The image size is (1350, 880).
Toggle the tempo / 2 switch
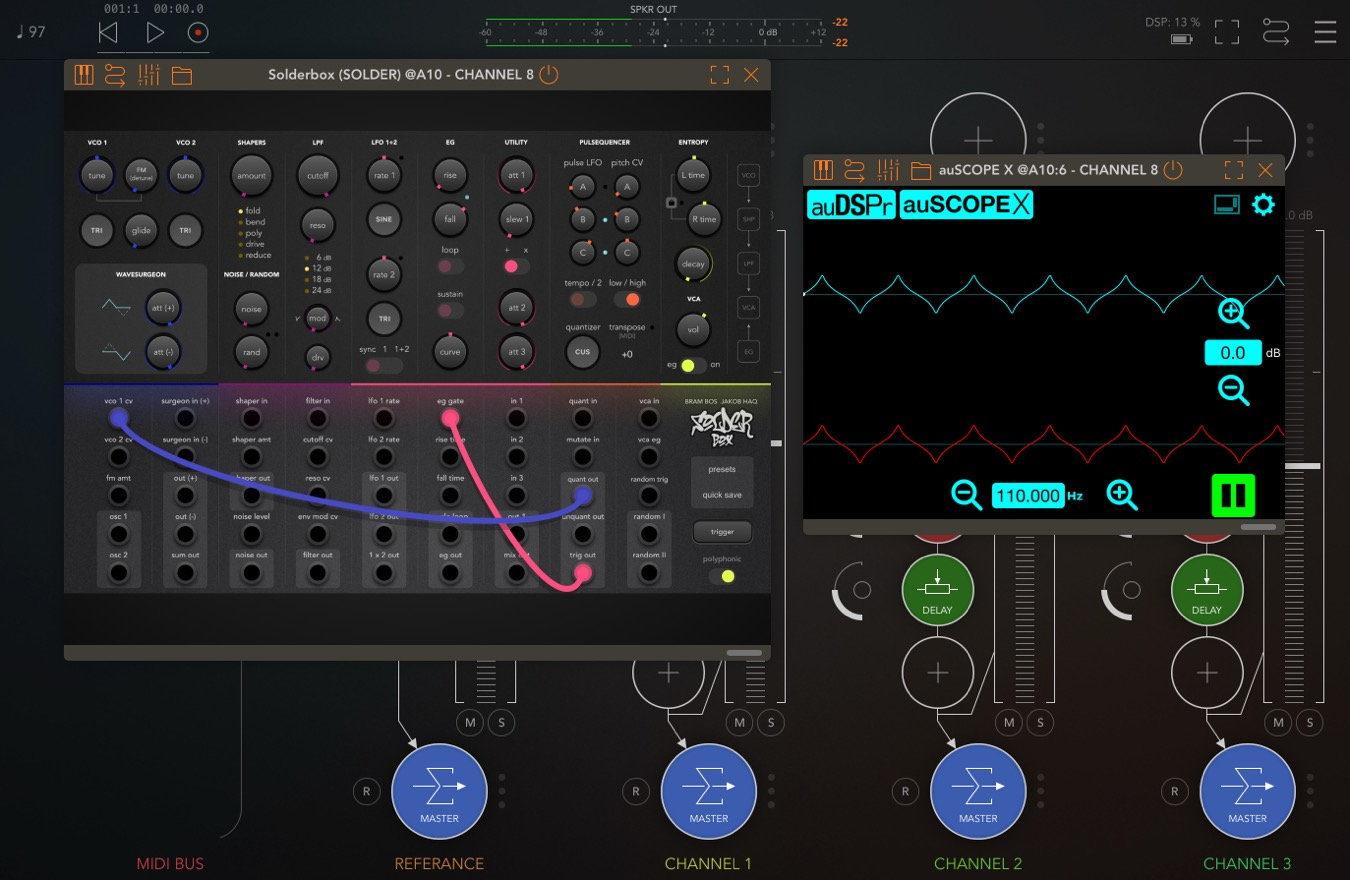point(582,299)
